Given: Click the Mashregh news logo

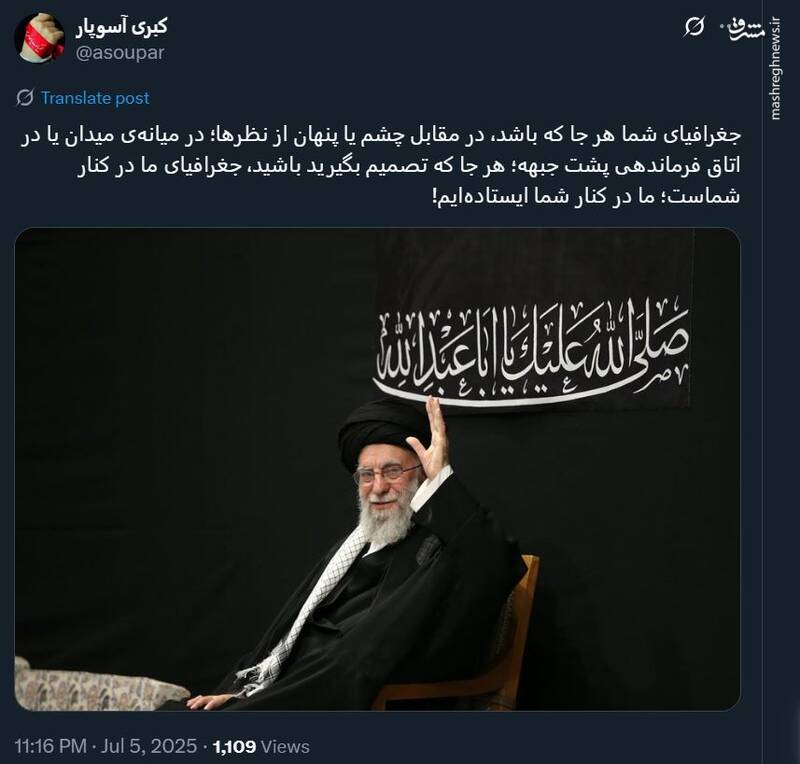Looking at the screenshot, I should pyautogui.click(x=741, y=30).
